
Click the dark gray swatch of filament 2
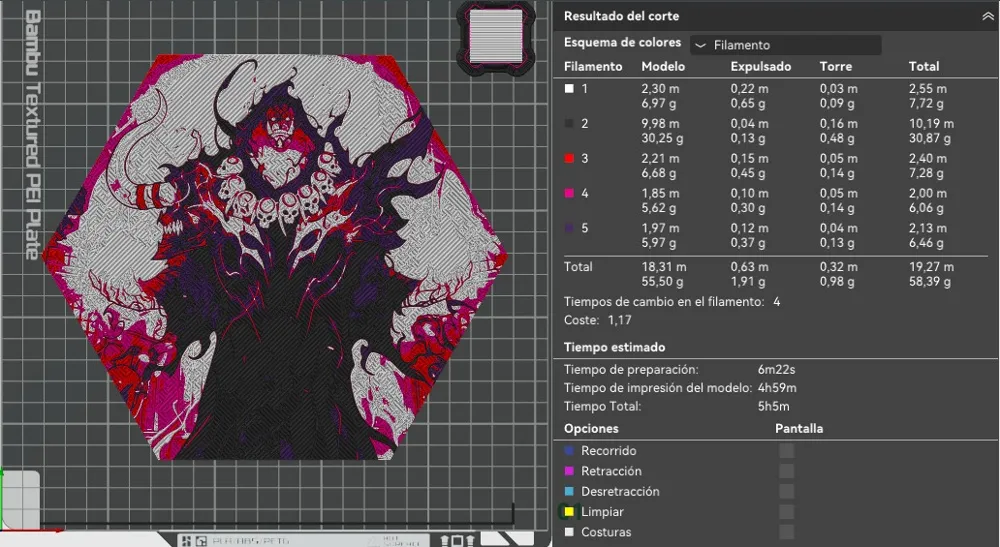(569, 124)
